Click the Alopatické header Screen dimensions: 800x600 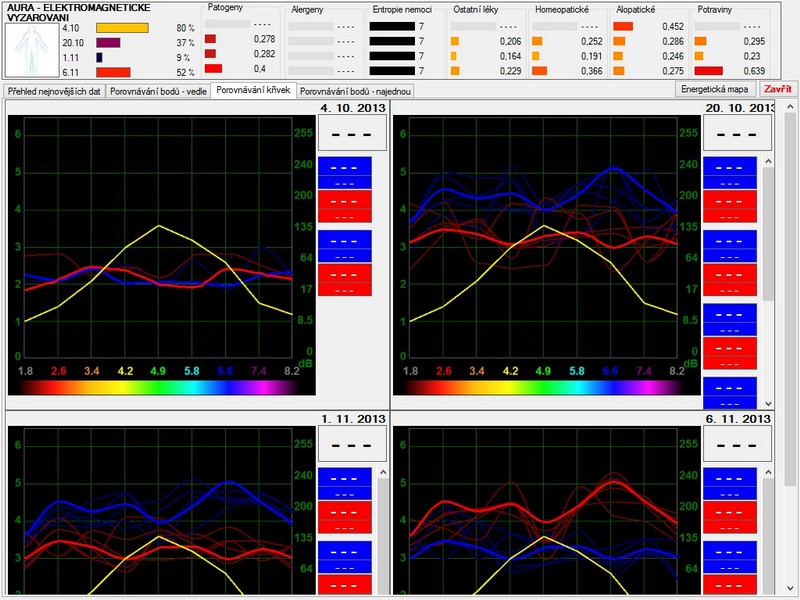pyautogui.click(x=635, y=10)
